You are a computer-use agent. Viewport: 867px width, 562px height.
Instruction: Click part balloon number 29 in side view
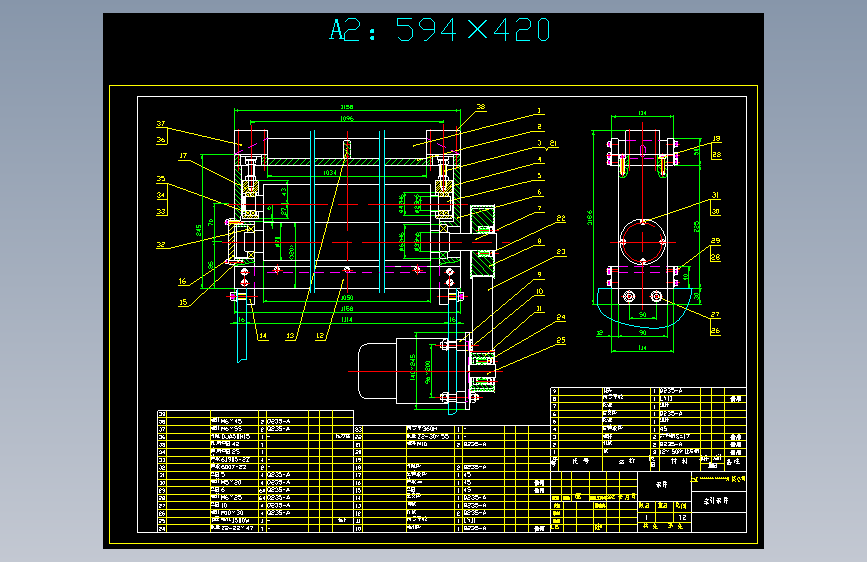(x=715, y=241)
